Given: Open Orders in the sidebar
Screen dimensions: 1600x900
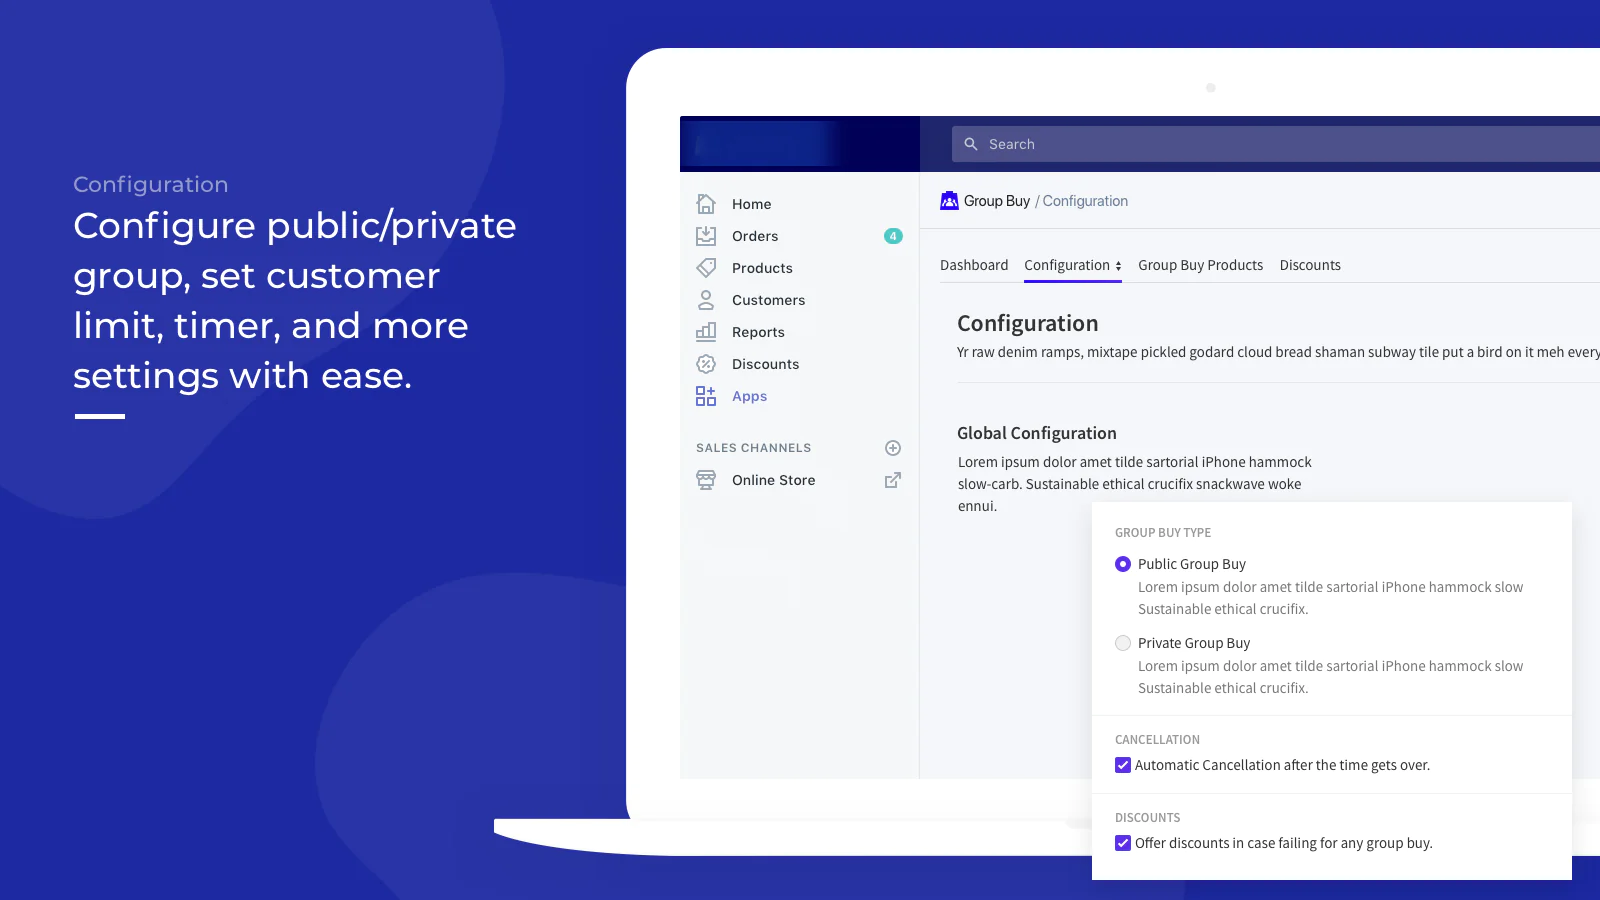Looking at the screenshot, I should (x=755, y=236).
